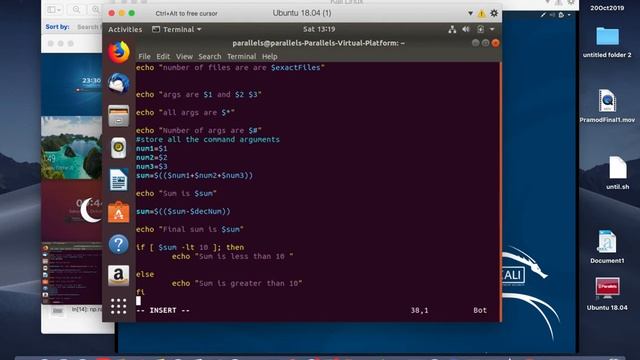Select Document1 file on desktop
Viewport: 640px width, 360px height.
click(x=607, y=247)
